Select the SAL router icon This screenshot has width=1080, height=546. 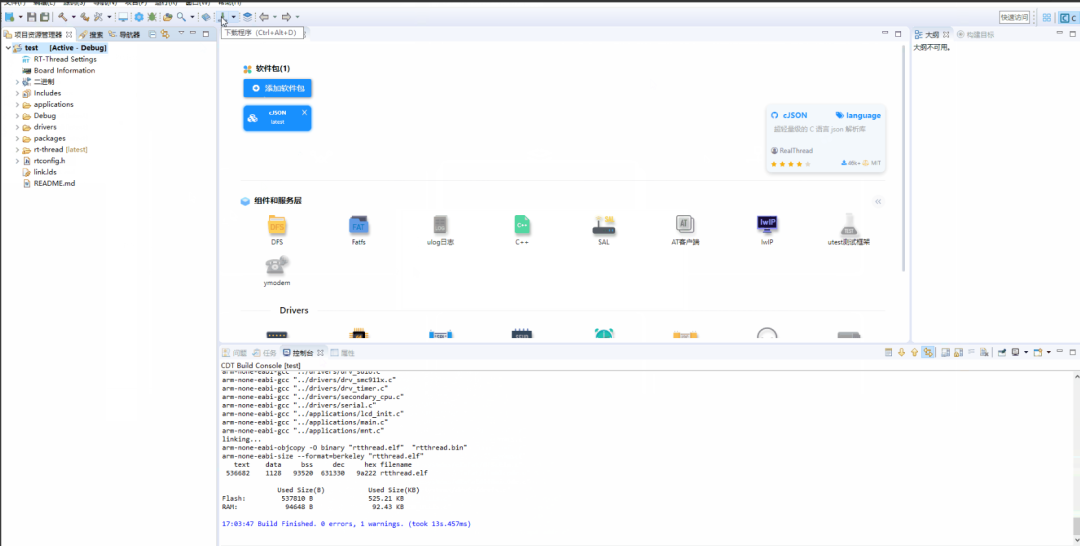603,225
